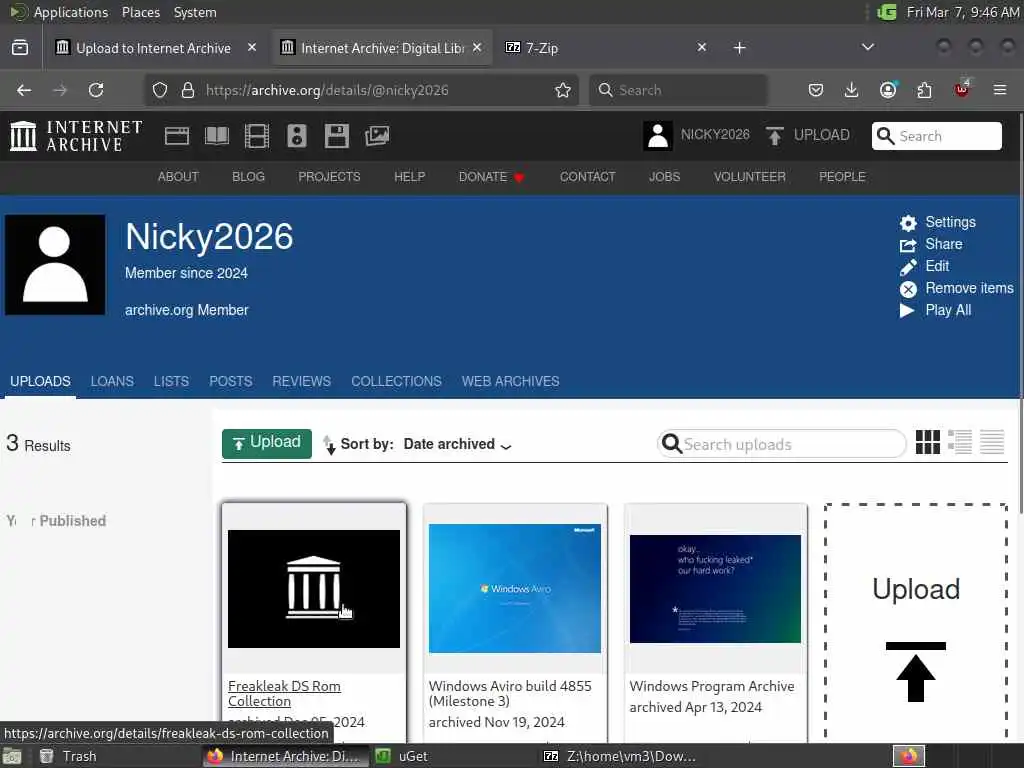Viewport: 1024px width, 768px height.
Task: Switch to extended list view
Action: tap(960, 442)
